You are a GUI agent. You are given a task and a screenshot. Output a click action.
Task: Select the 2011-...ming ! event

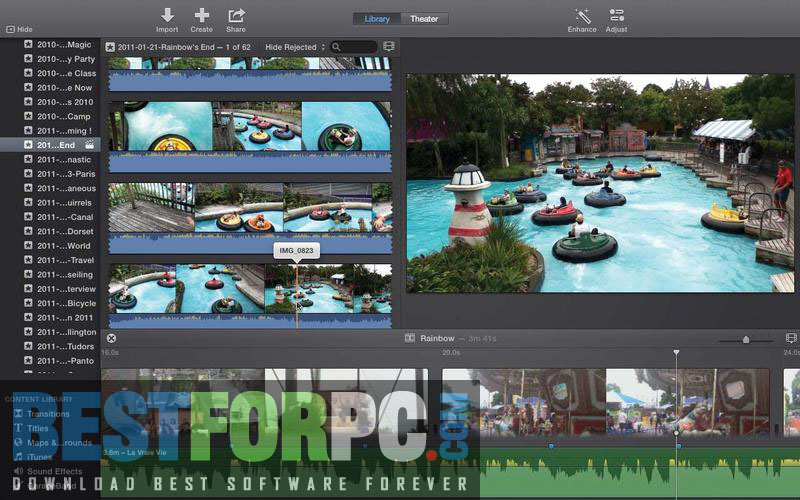(64, 131)
